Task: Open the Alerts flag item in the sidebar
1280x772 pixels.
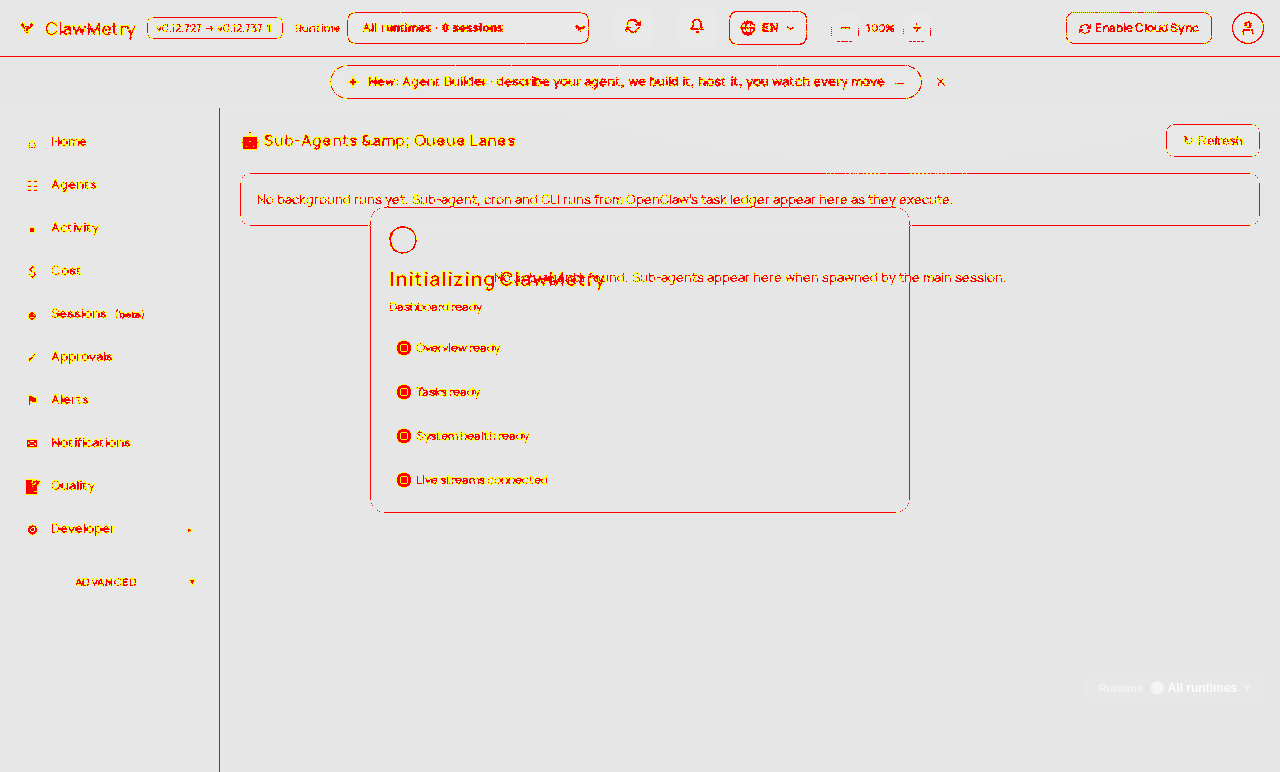Action: (110, 400)
